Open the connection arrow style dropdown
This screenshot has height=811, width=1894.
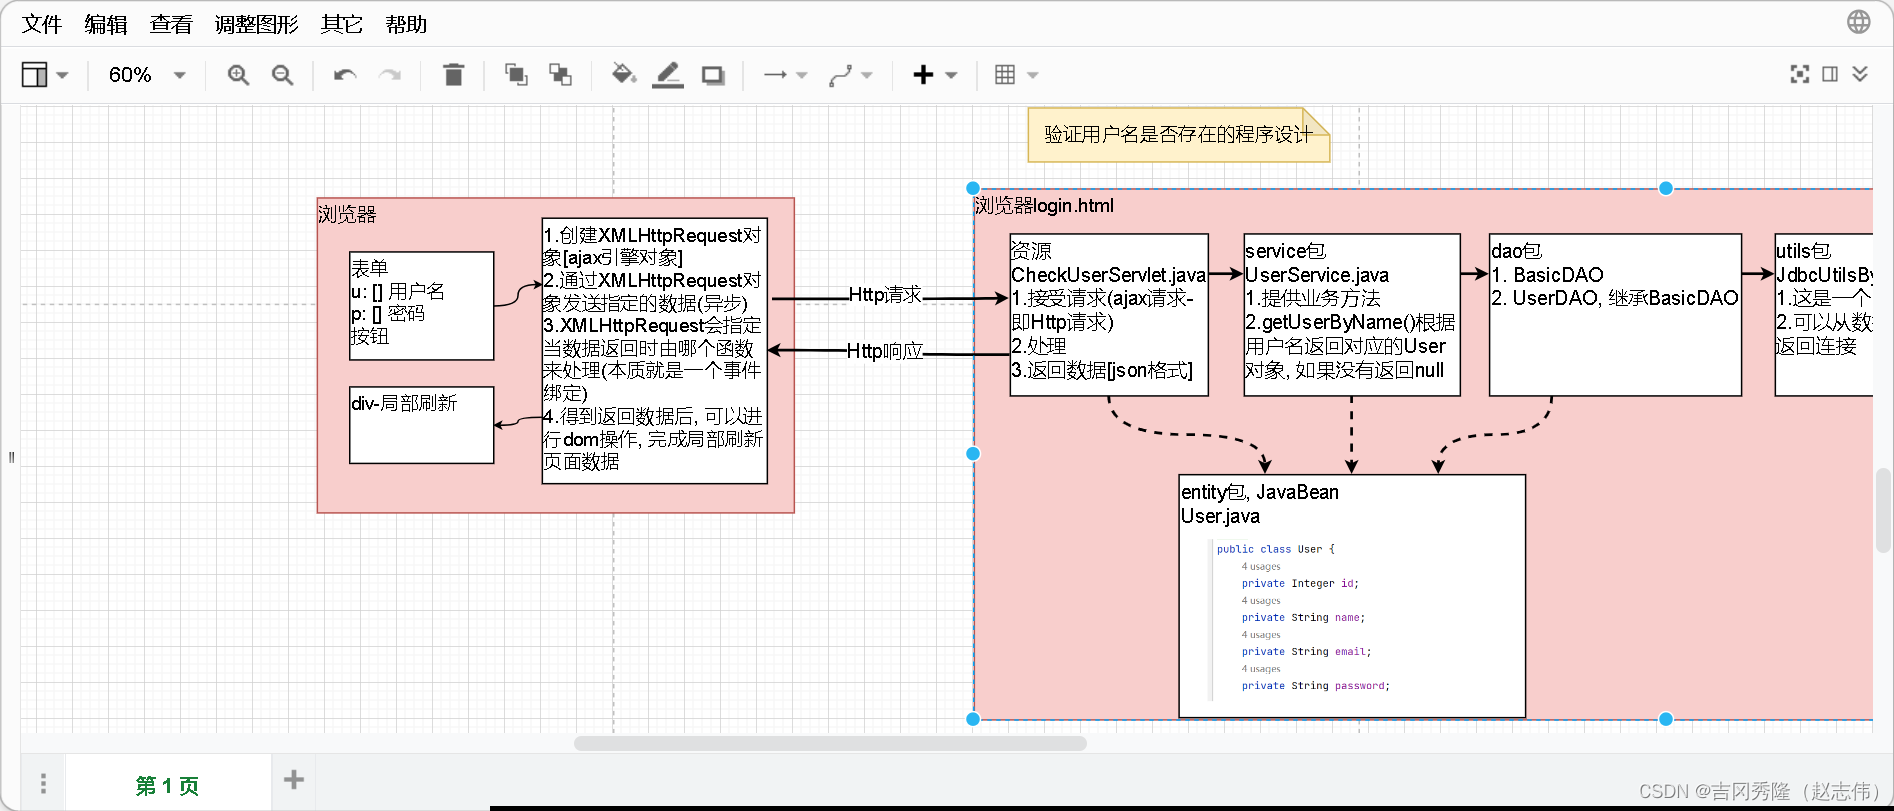click(785, 75)
